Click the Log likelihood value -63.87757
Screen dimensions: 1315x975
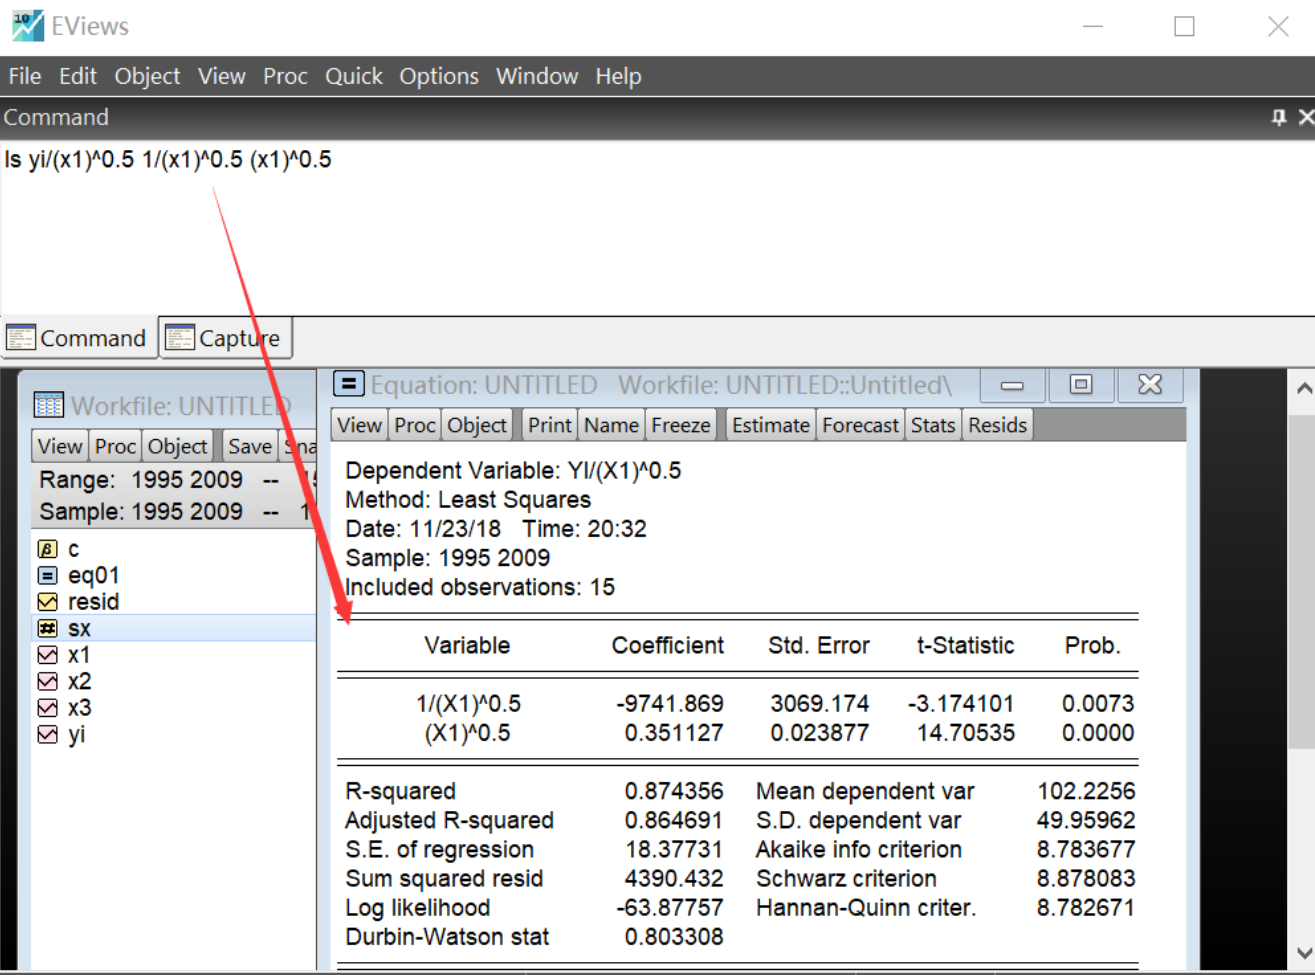(x=670, y=908)
